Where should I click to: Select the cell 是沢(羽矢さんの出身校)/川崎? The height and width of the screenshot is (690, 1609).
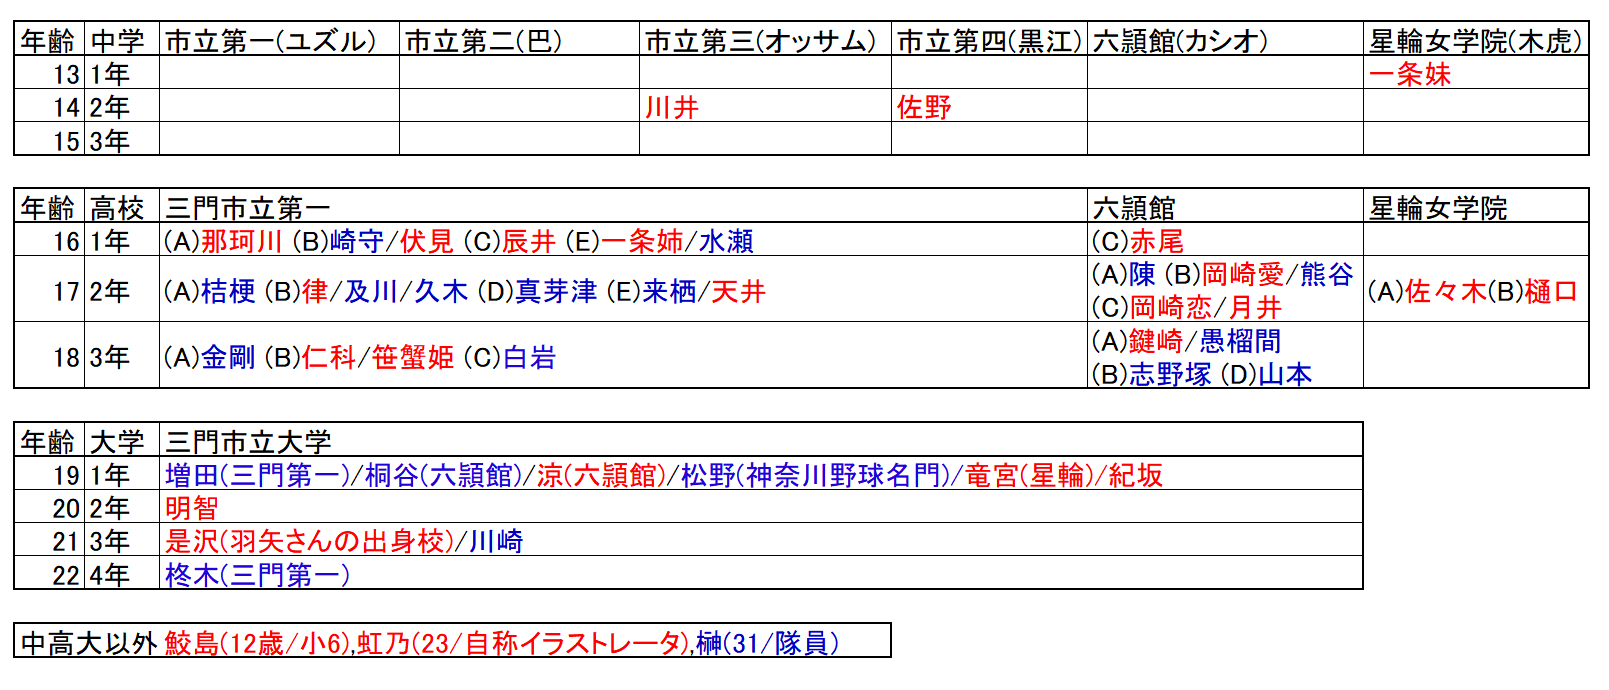pos(761,540)
